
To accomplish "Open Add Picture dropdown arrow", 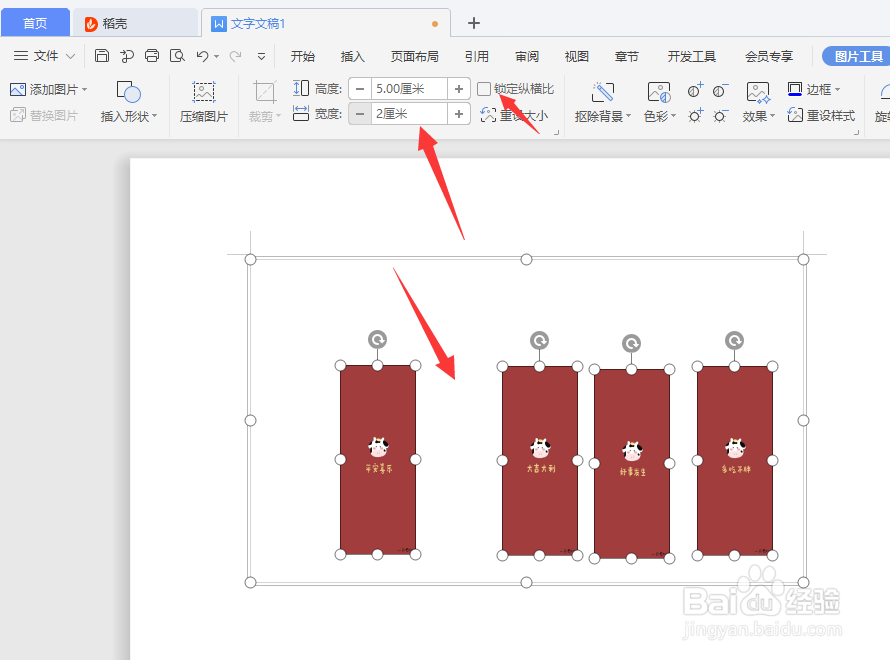I will [85, 90].
